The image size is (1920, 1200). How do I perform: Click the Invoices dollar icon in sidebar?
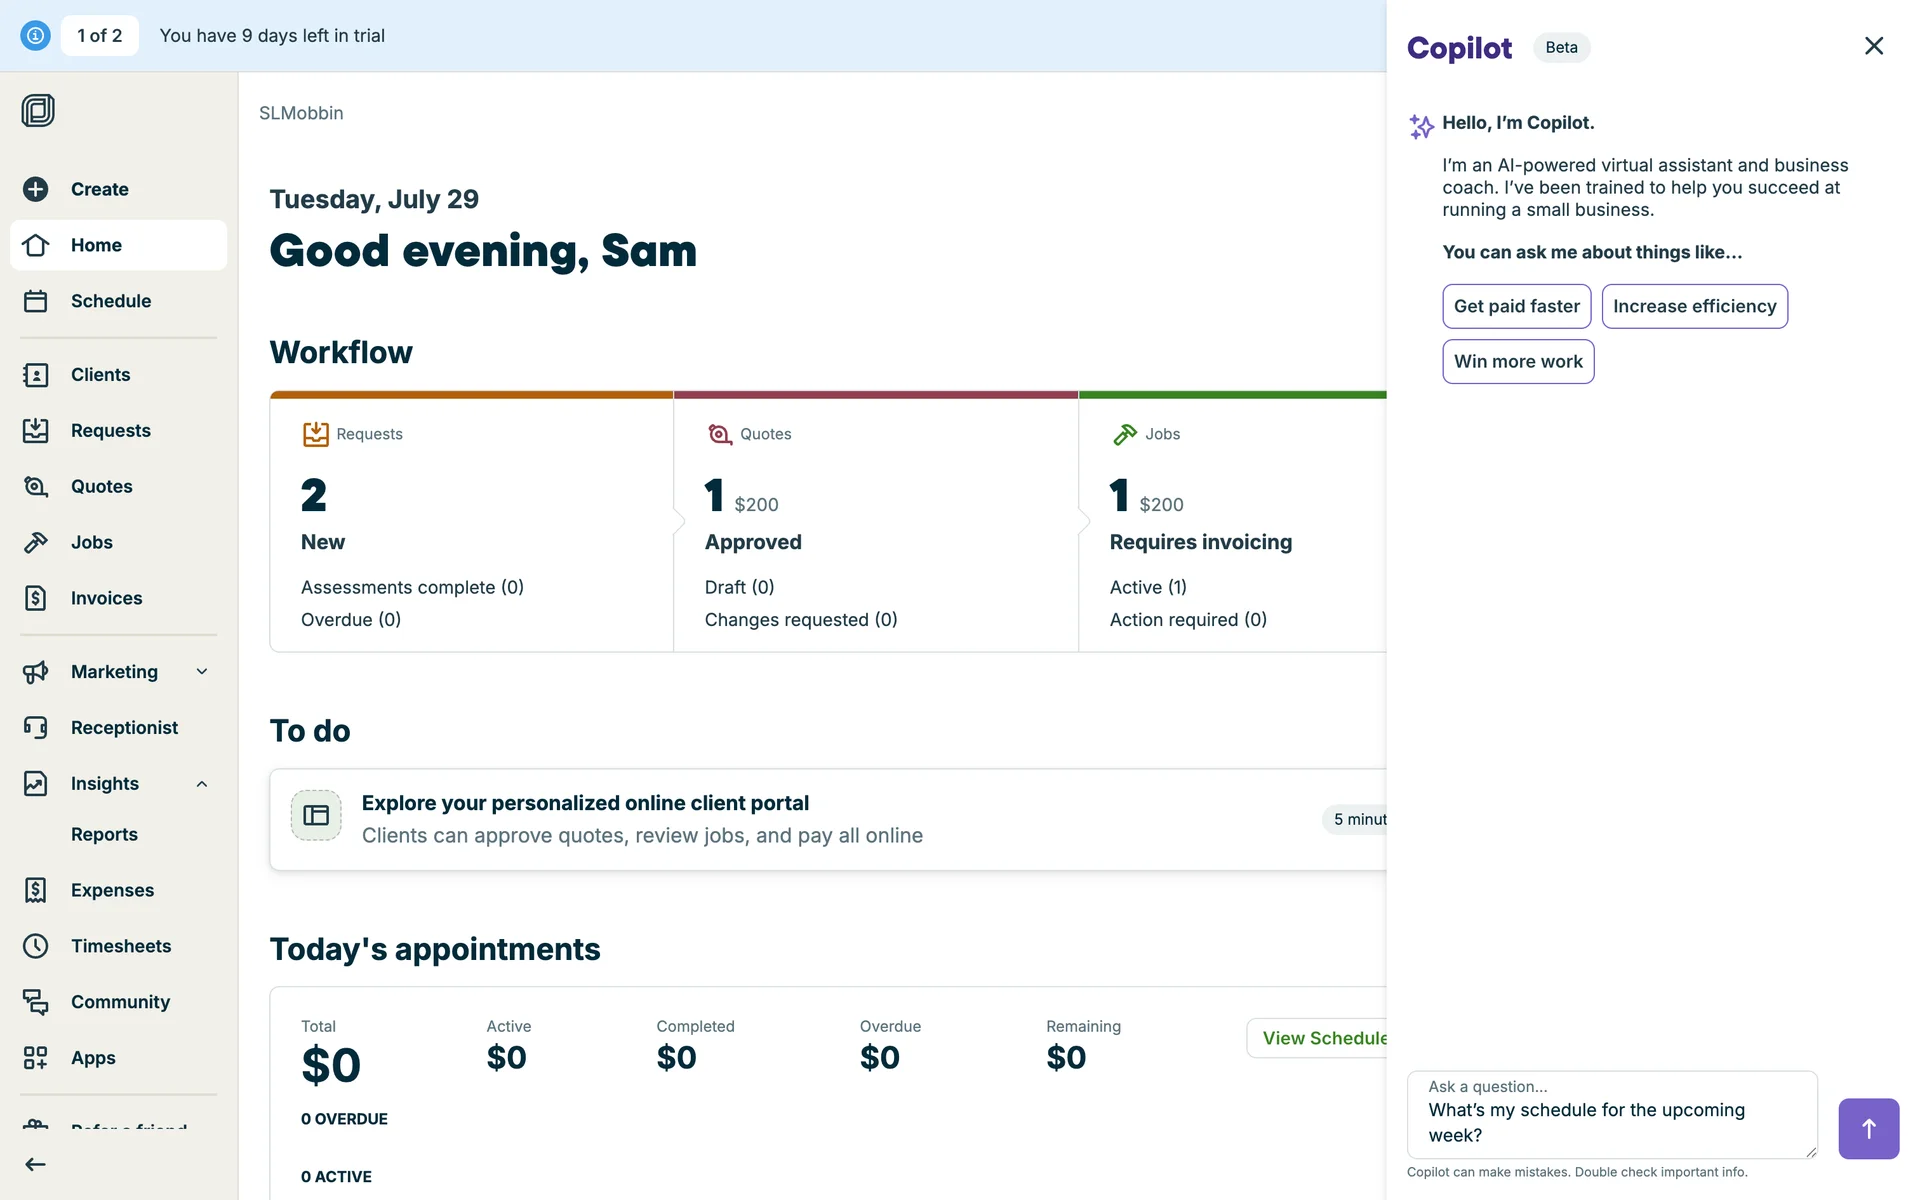(x=36, y=598)
